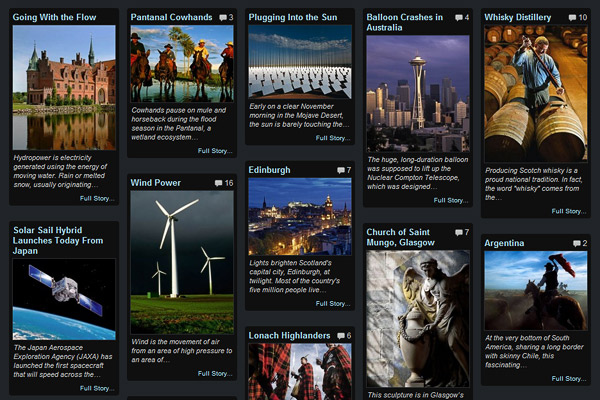Open the Balloon Crashes in Australia title
The height and width of the screenshot is (400, 600).
[404, 22]
